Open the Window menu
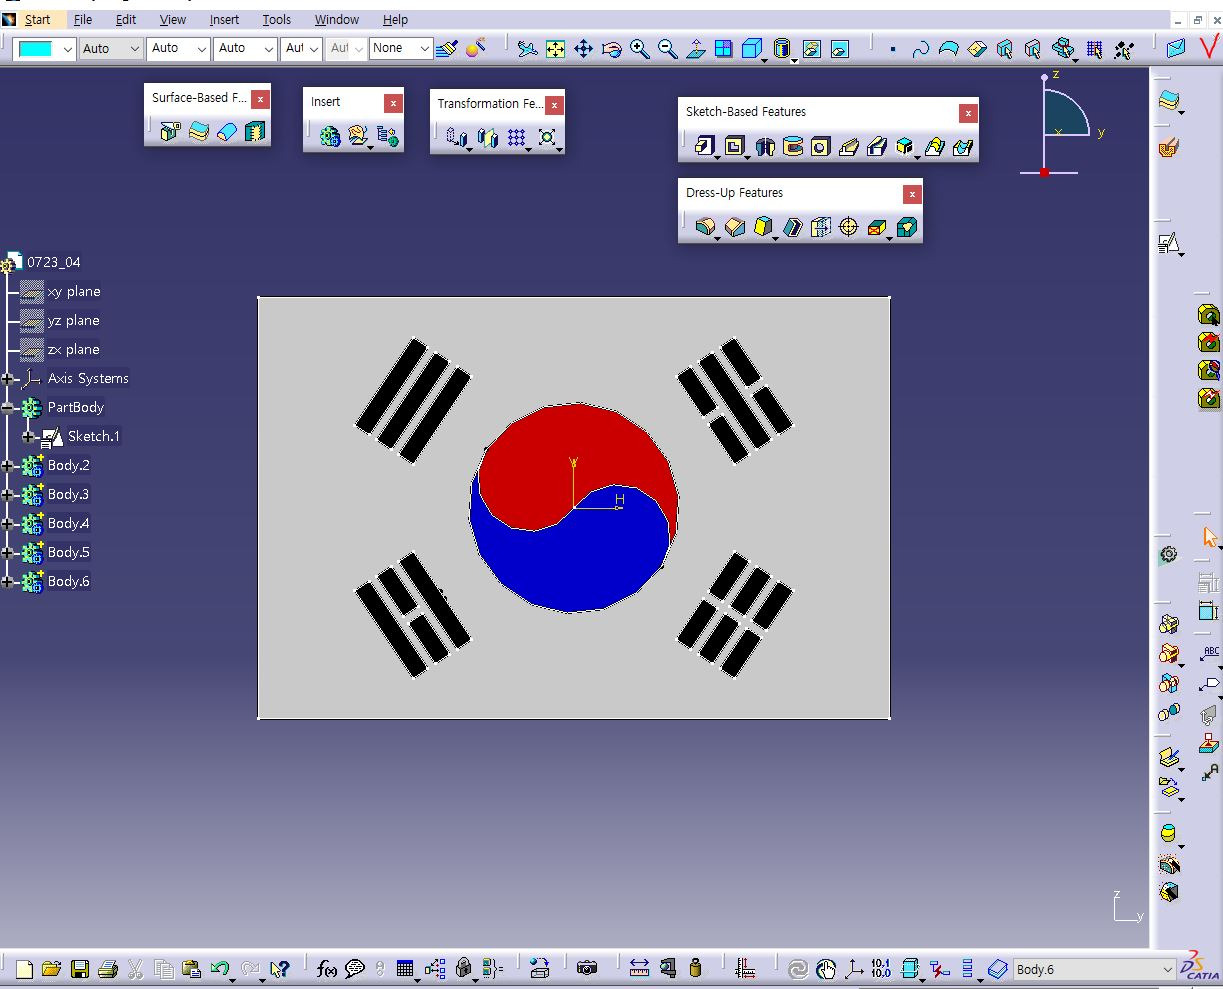Image resolution: width=1223 pixels, height=989 pixels. coord(336,19)
